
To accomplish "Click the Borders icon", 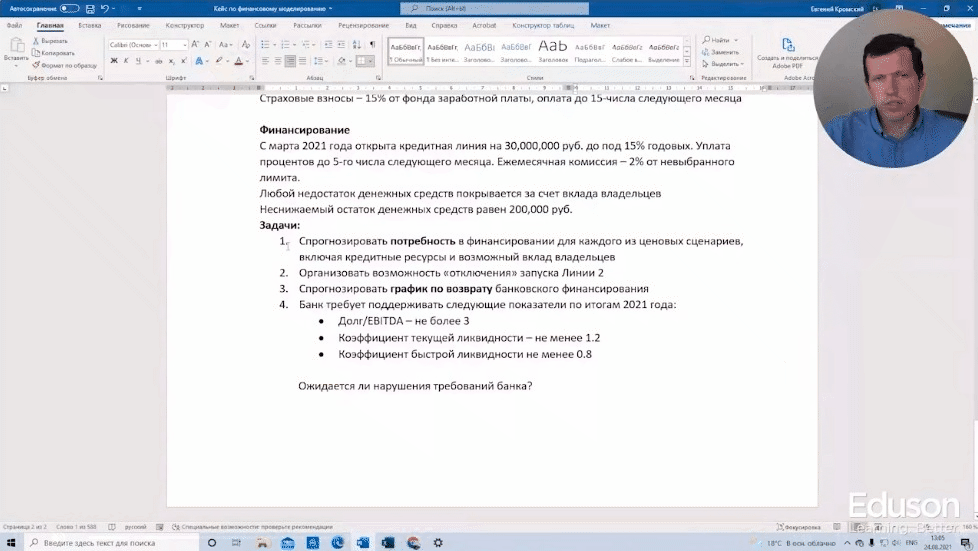I will 361,61.
